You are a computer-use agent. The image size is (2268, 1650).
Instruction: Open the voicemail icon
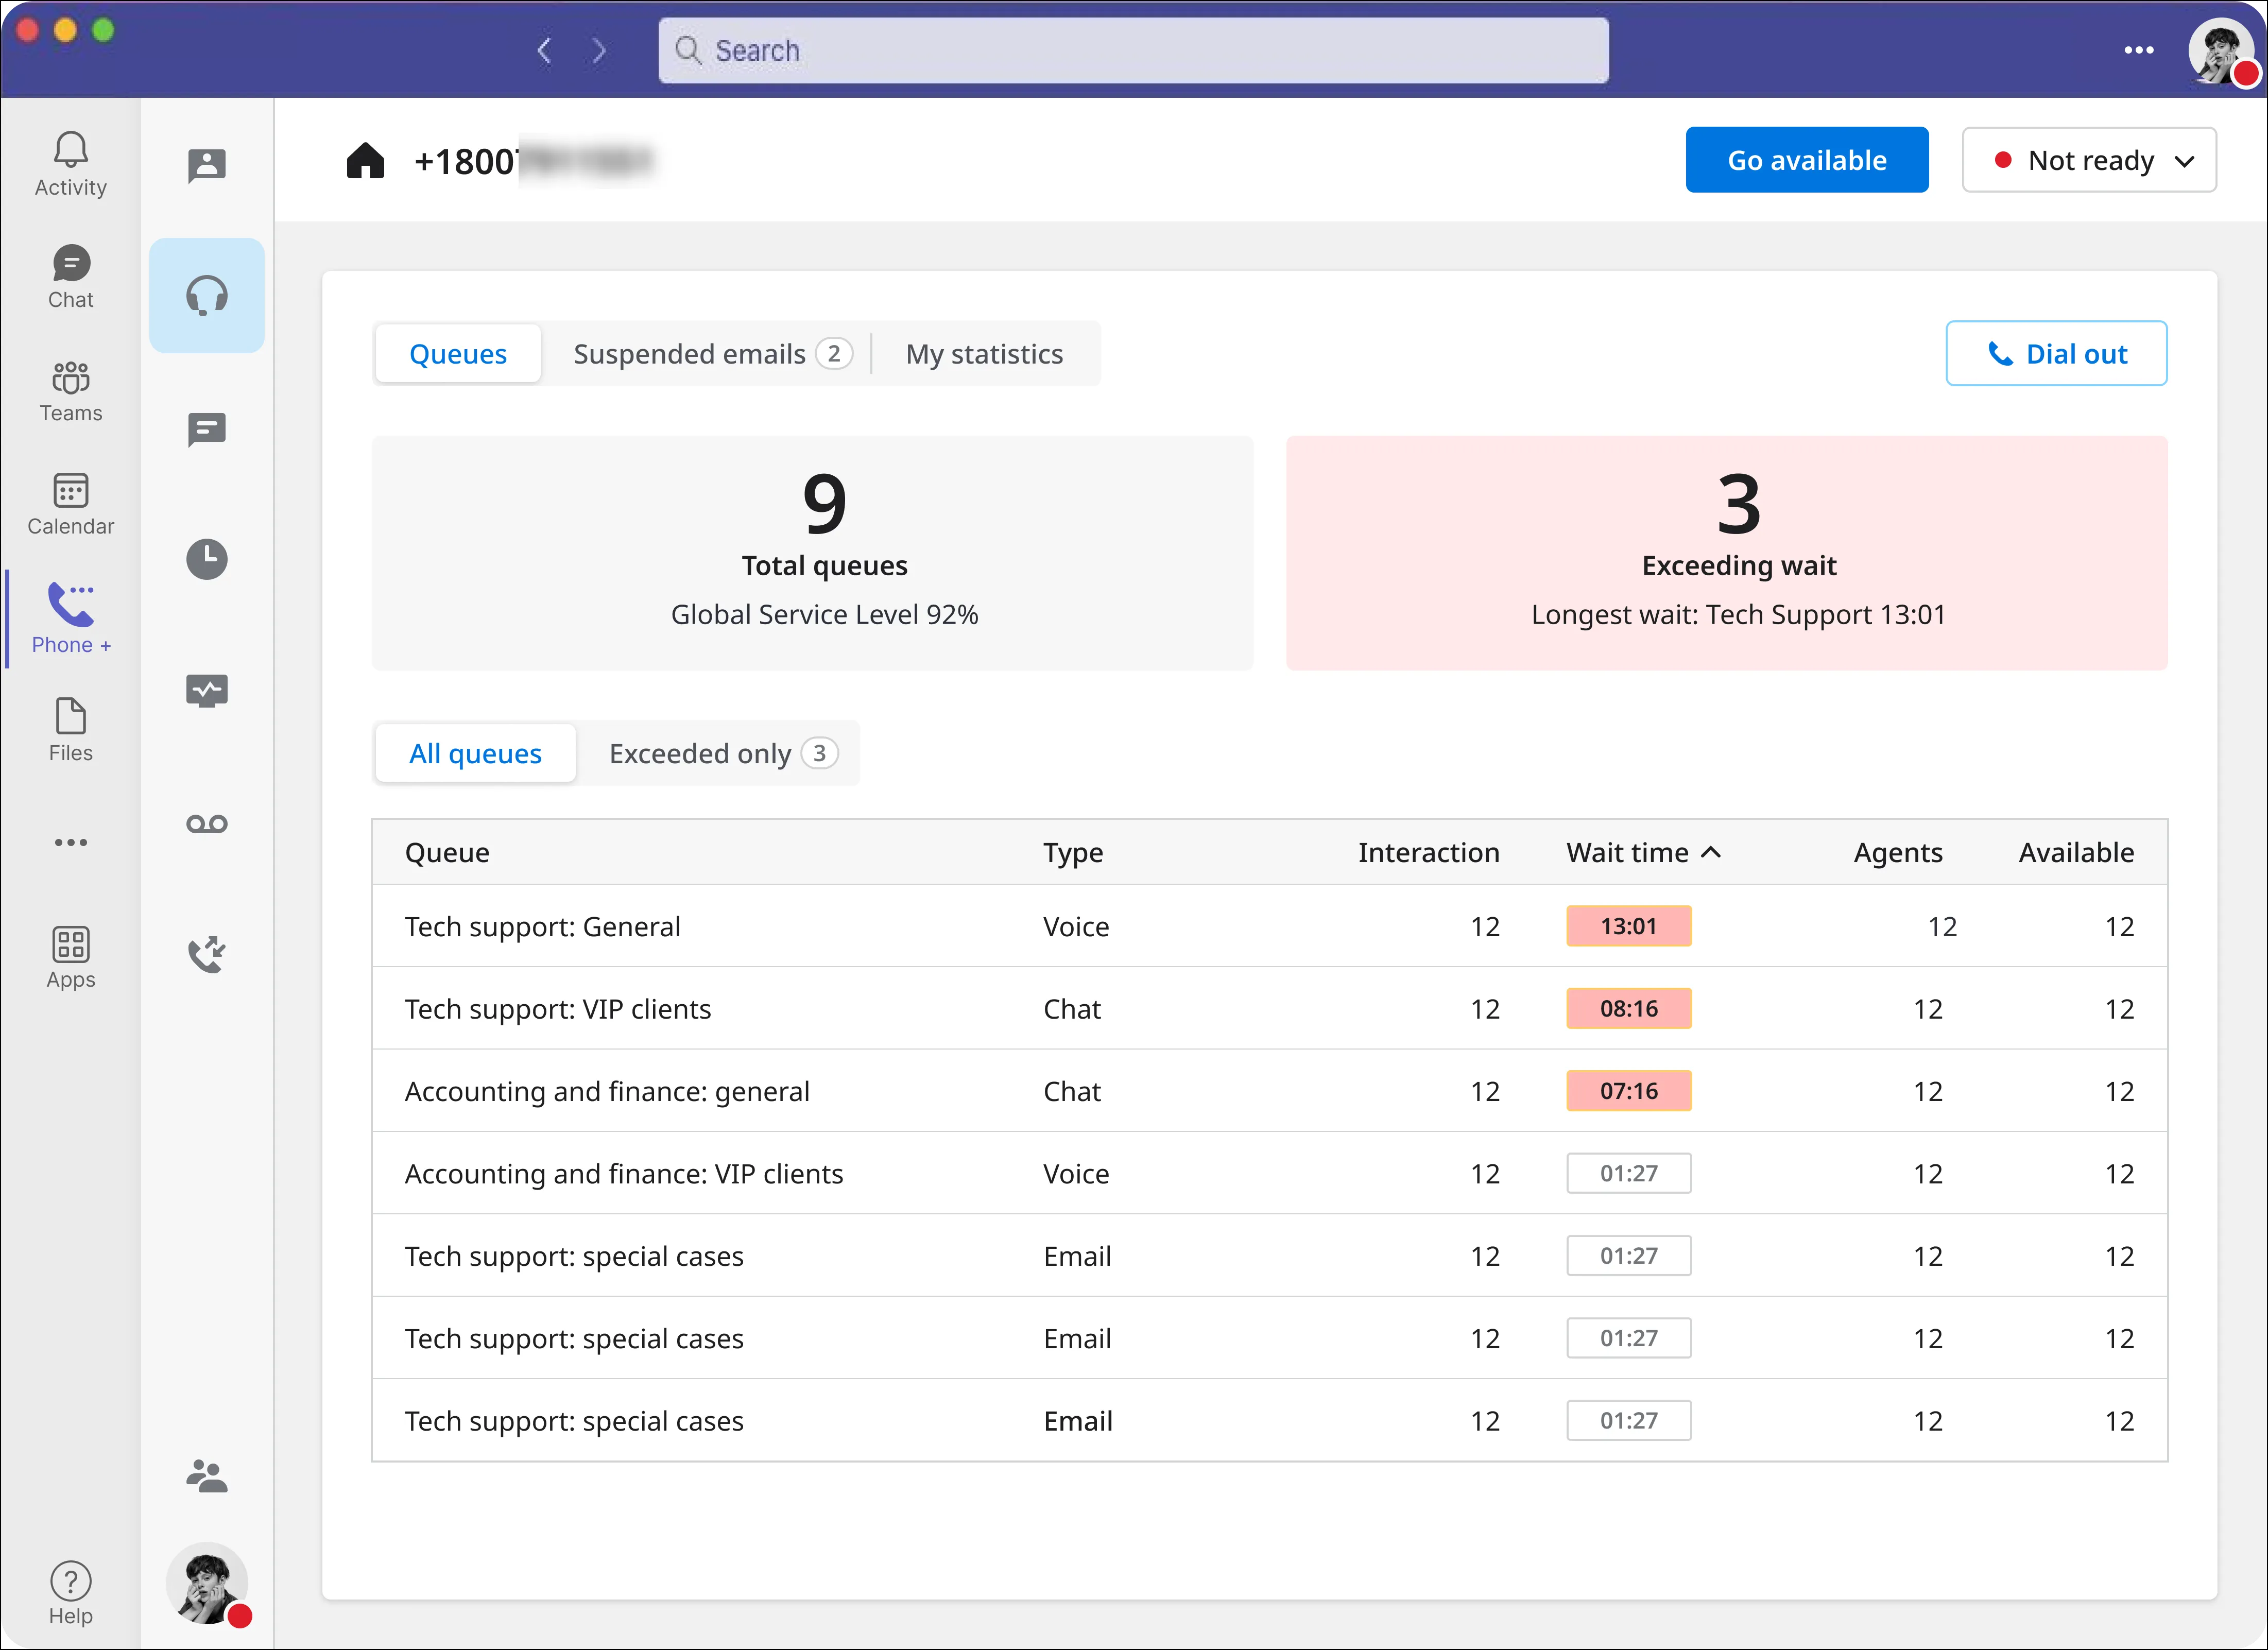tap(207, 824)
